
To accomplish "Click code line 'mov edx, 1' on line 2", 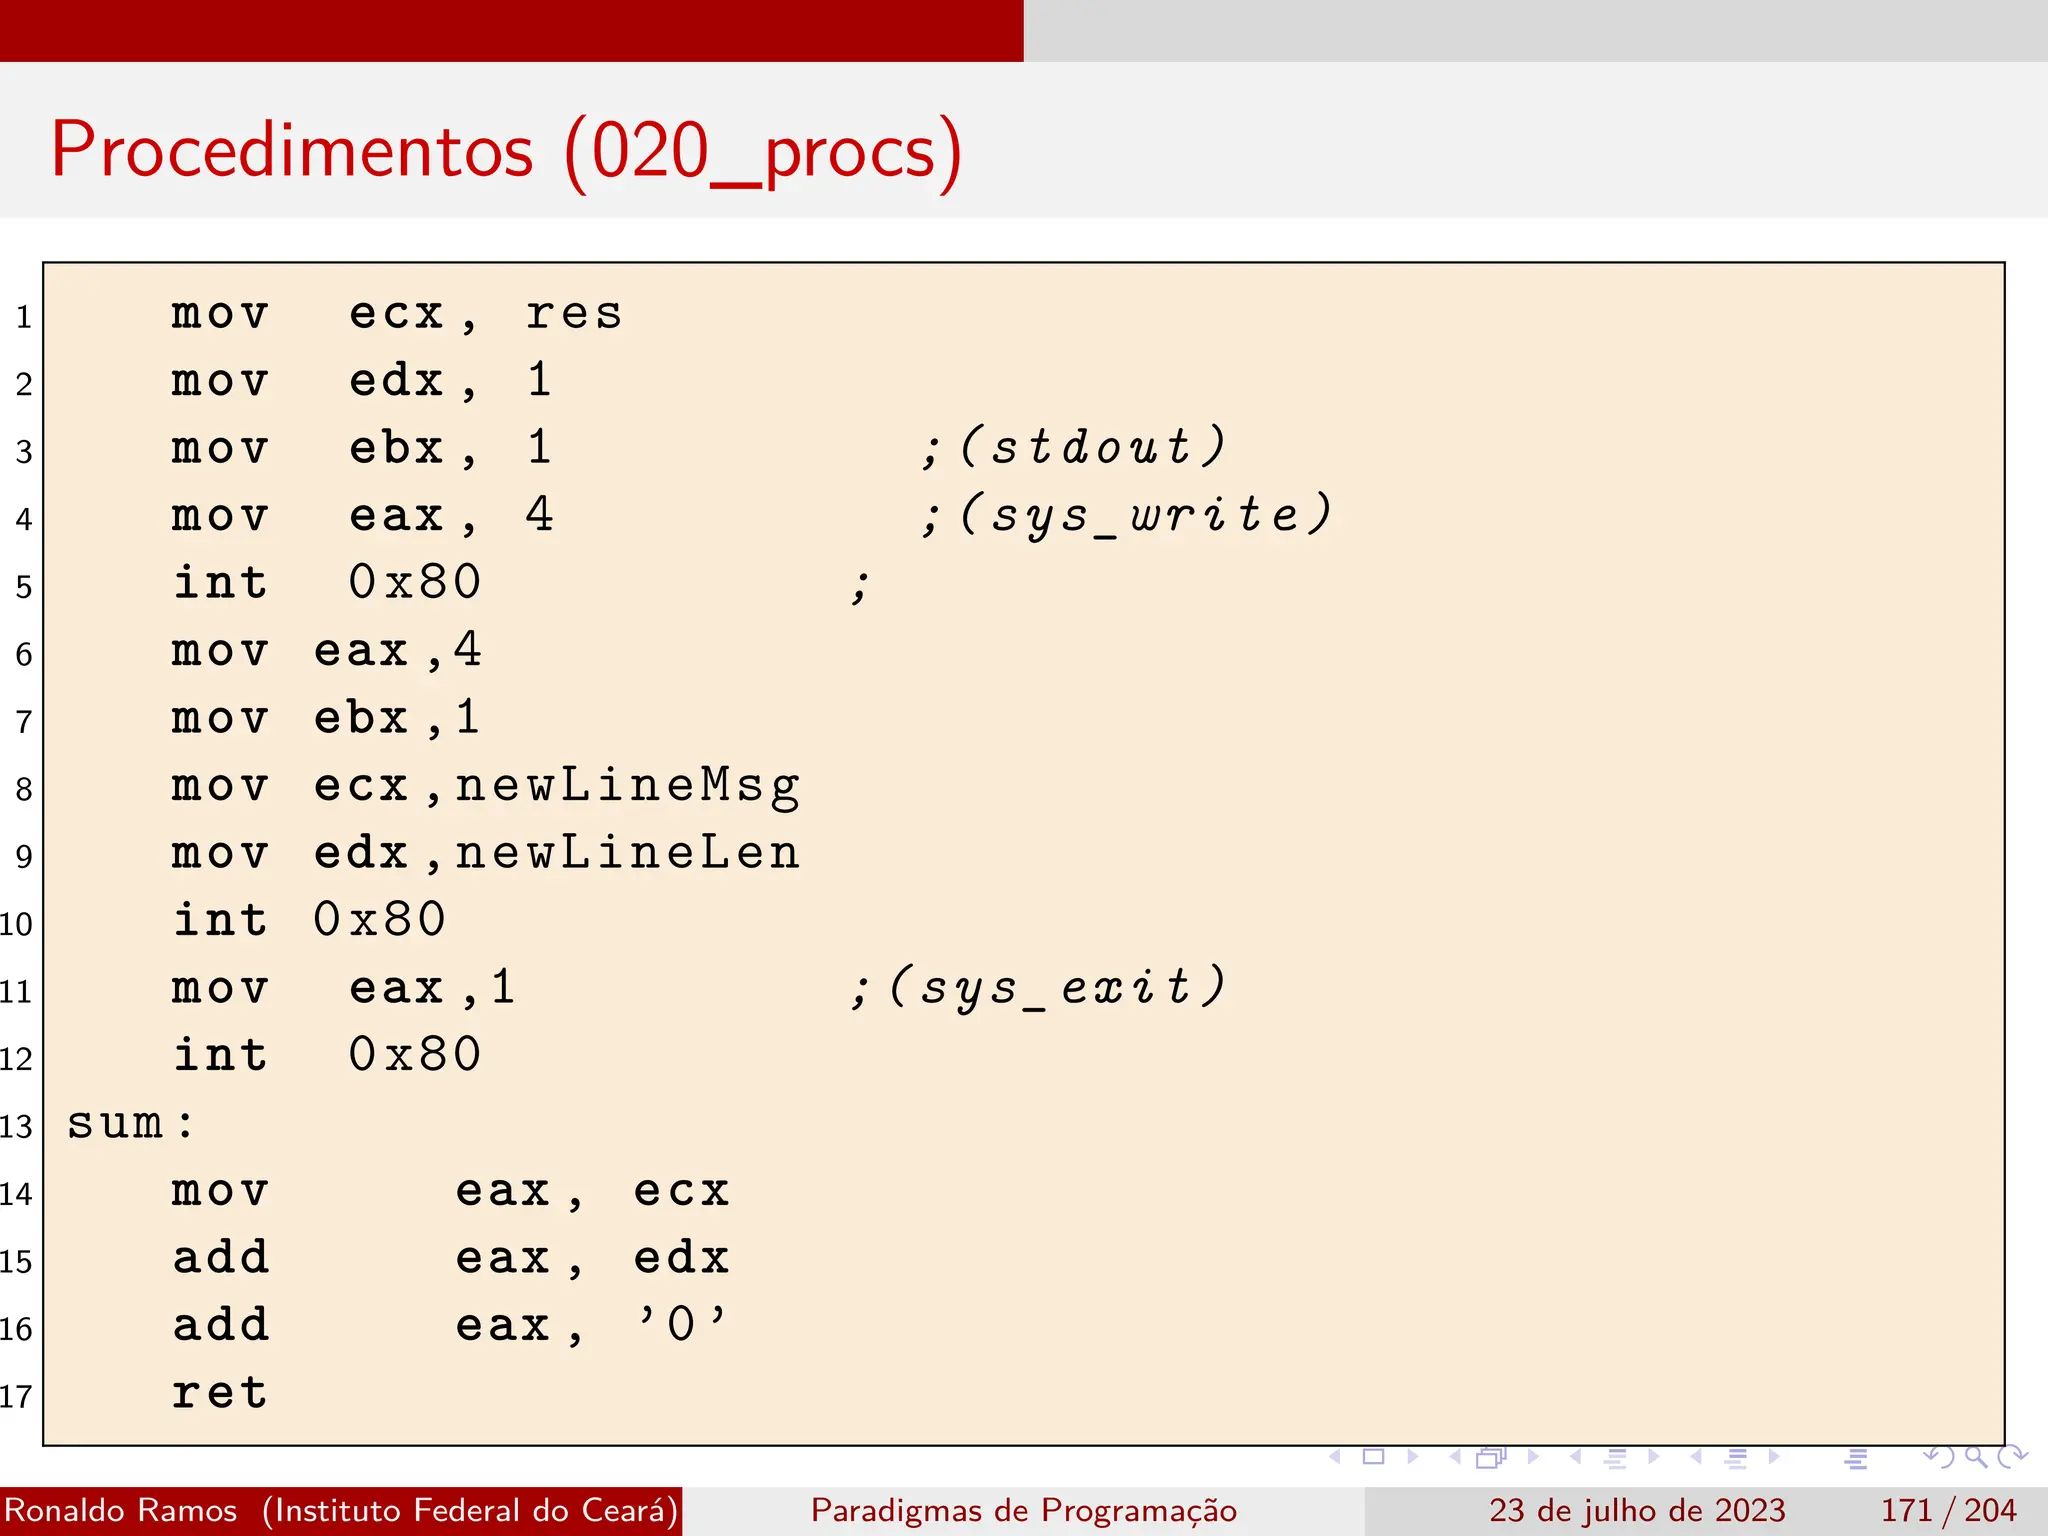I will tap(361, 381).
